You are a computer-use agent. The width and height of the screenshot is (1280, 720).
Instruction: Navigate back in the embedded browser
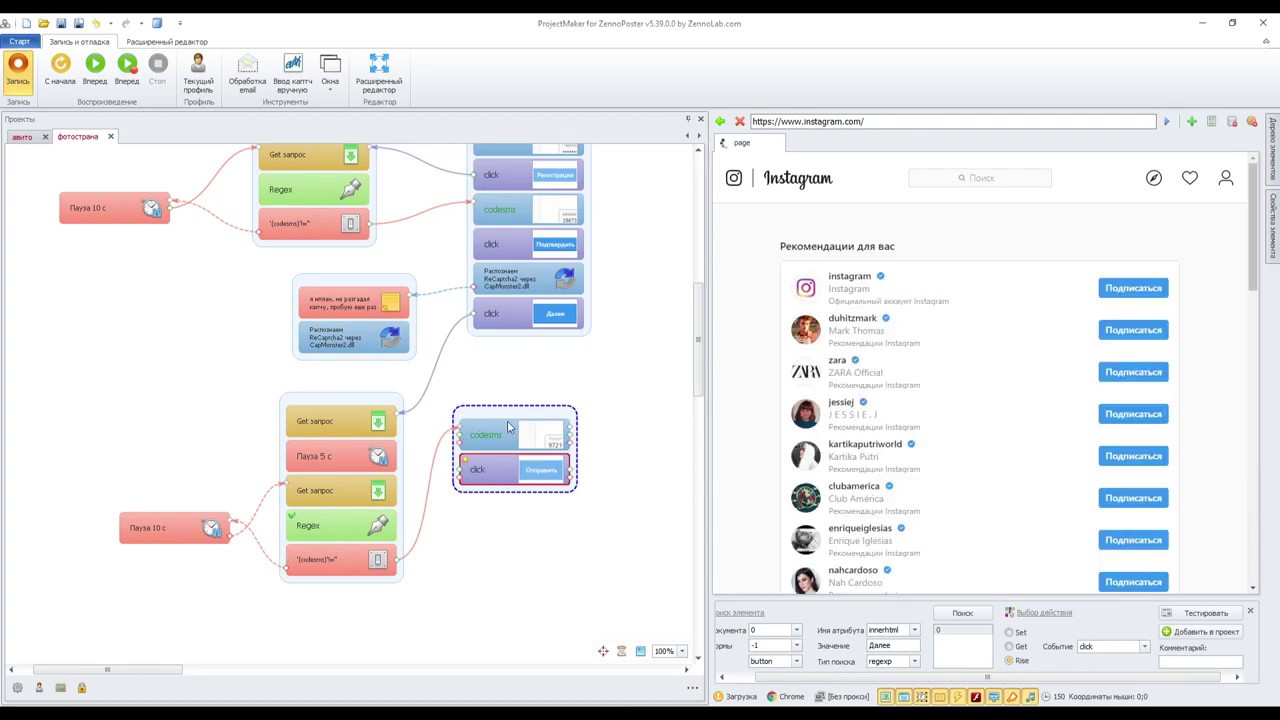click(720, 122)
